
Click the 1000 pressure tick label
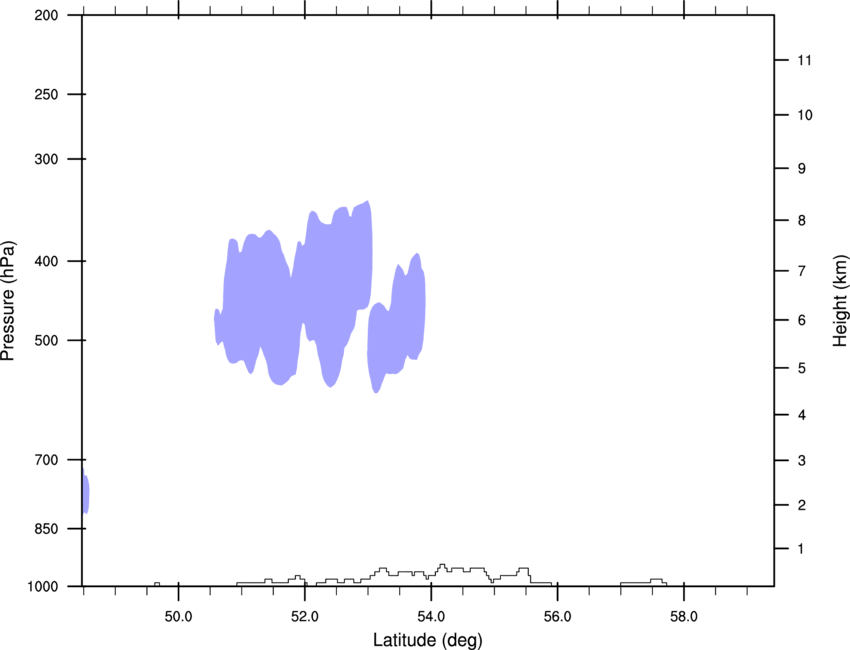(43, 587)
